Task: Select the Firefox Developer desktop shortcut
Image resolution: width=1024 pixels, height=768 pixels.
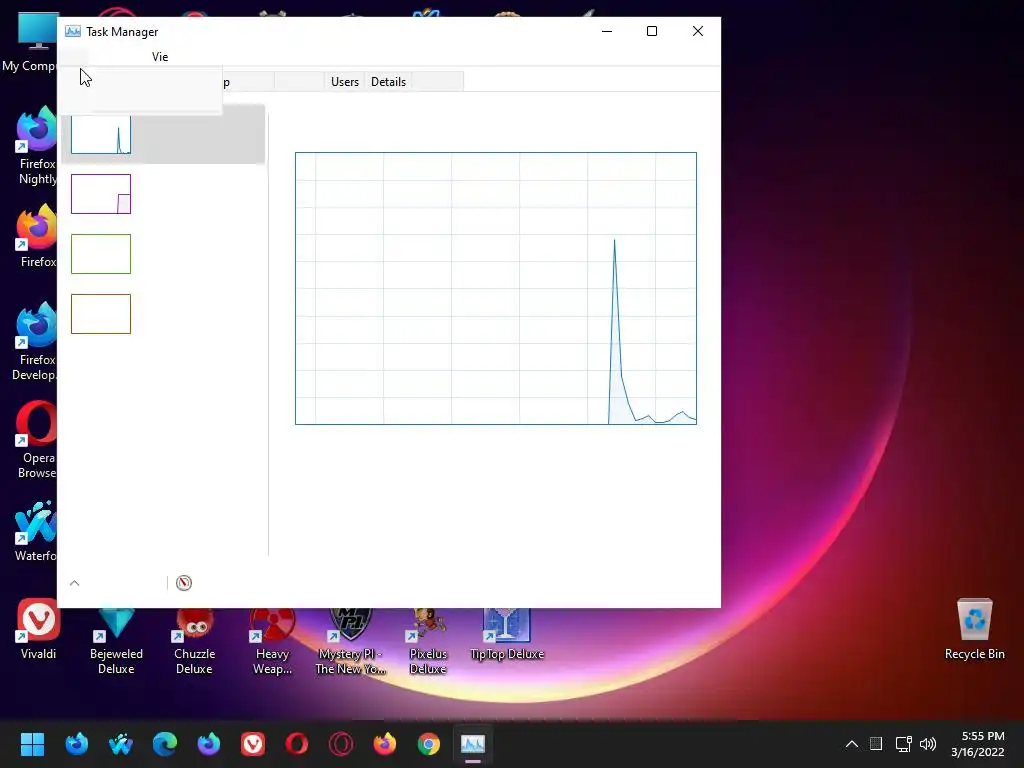Action: coord(35,342)
